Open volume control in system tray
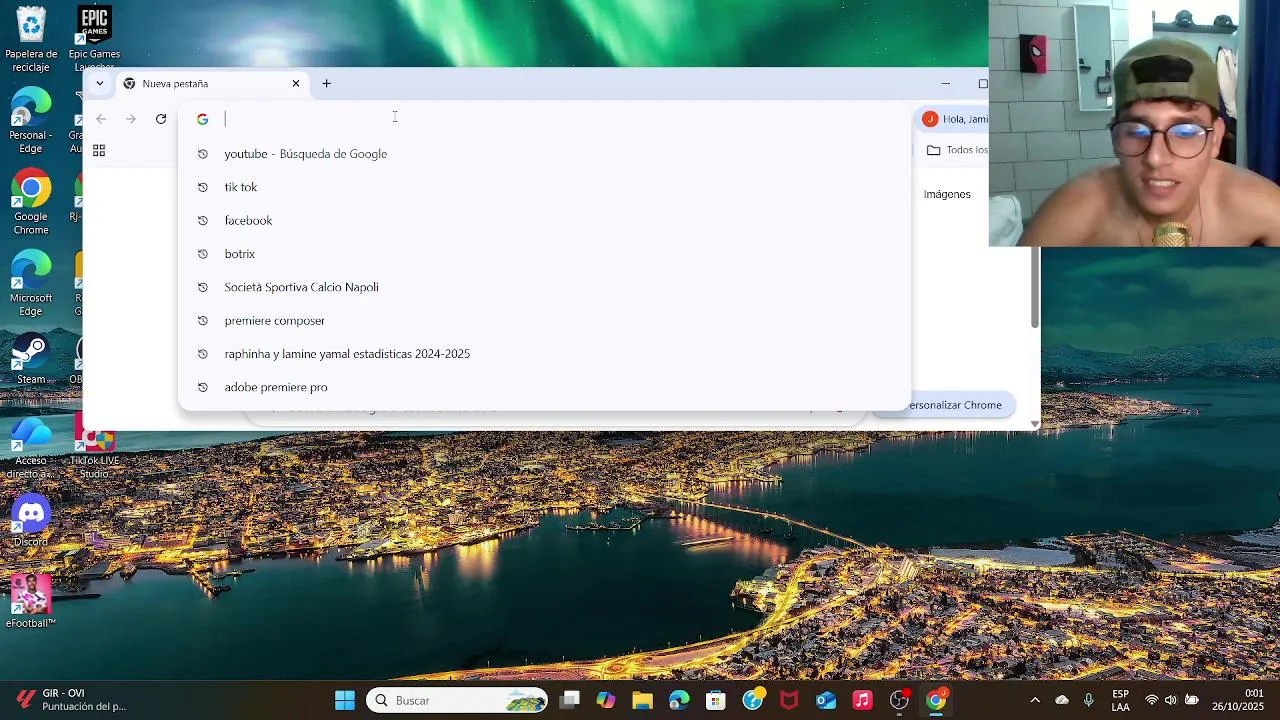 (x=1171, y=700)
